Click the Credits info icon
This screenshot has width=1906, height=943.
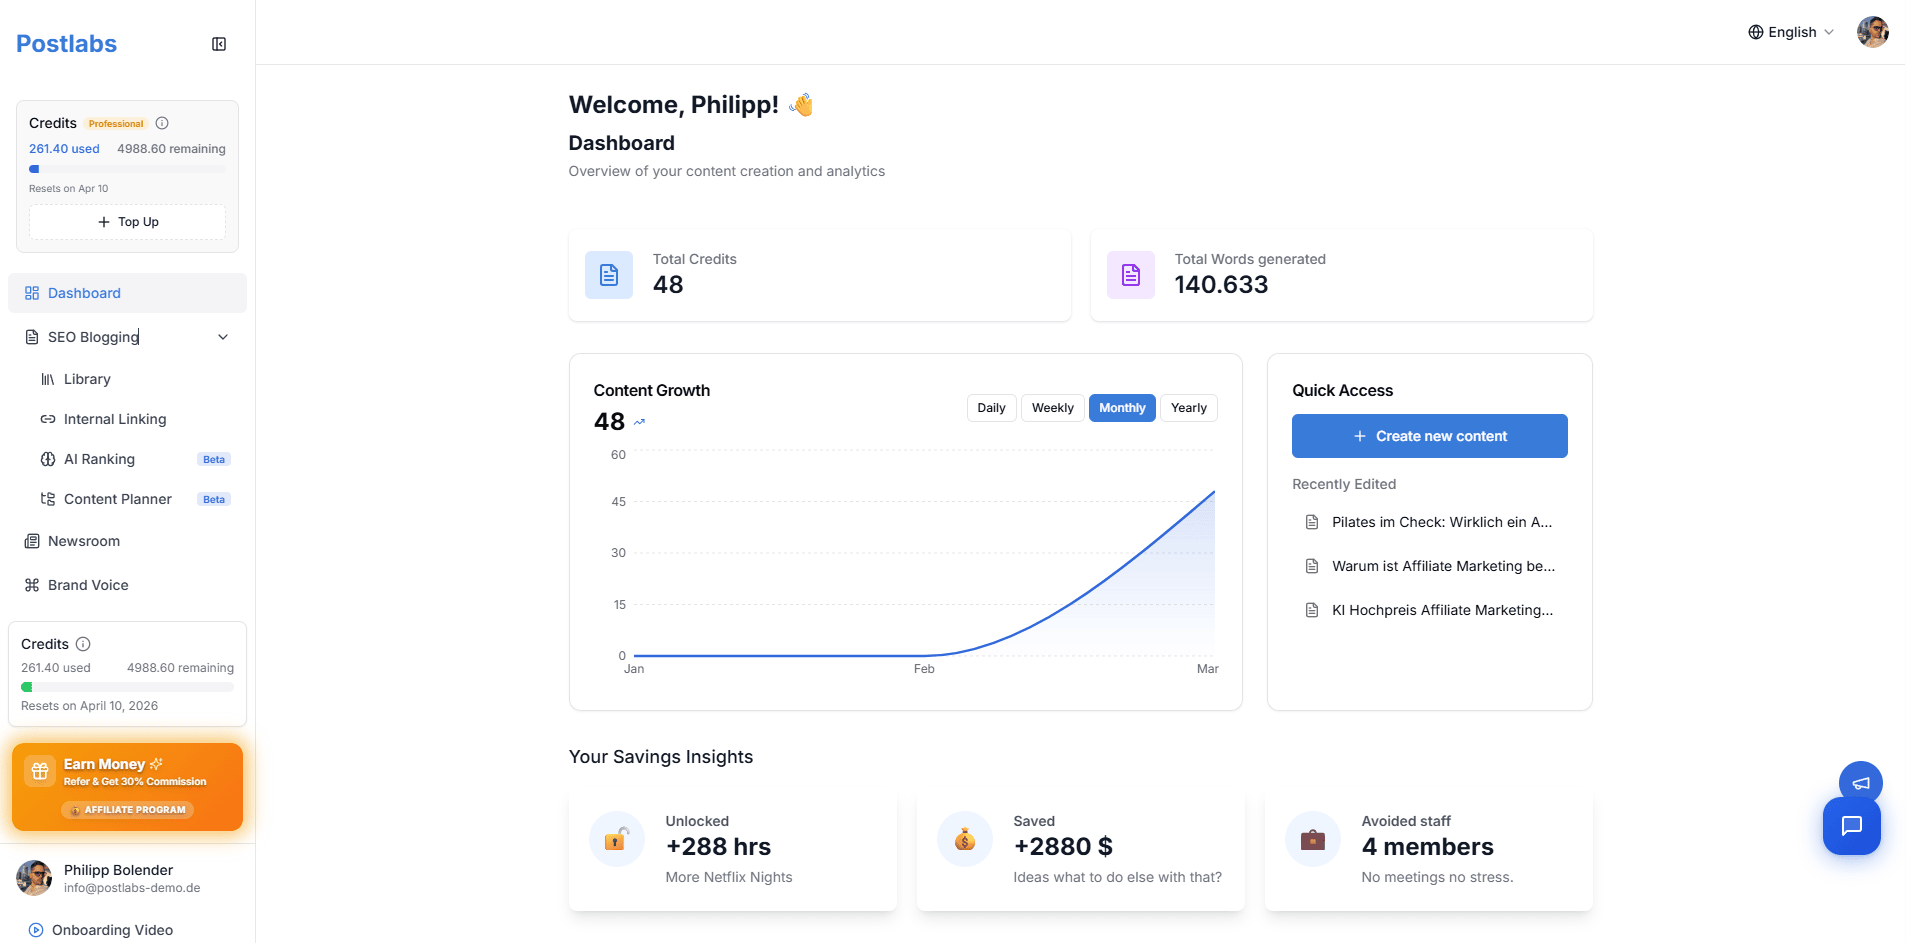(x=162, y=123)
